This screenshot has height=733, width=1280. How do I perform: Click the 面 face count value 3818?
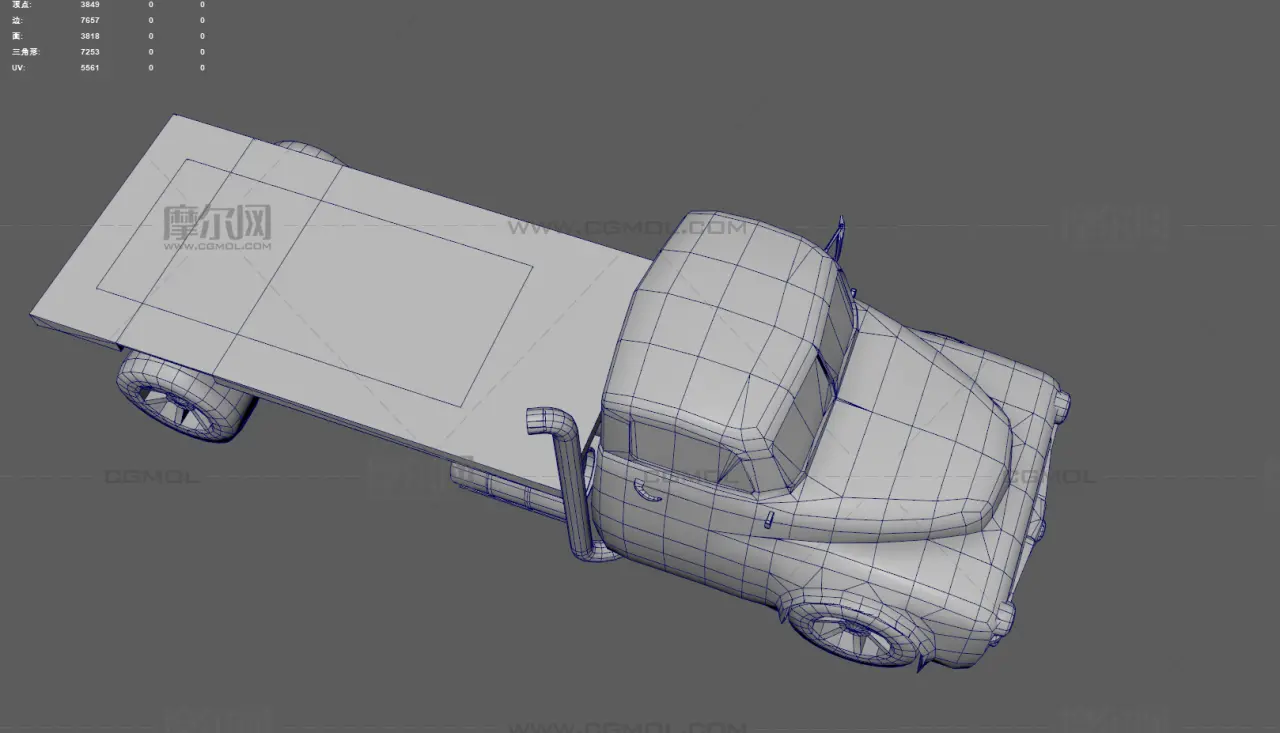pyautogui.click(x=90, y=36)
